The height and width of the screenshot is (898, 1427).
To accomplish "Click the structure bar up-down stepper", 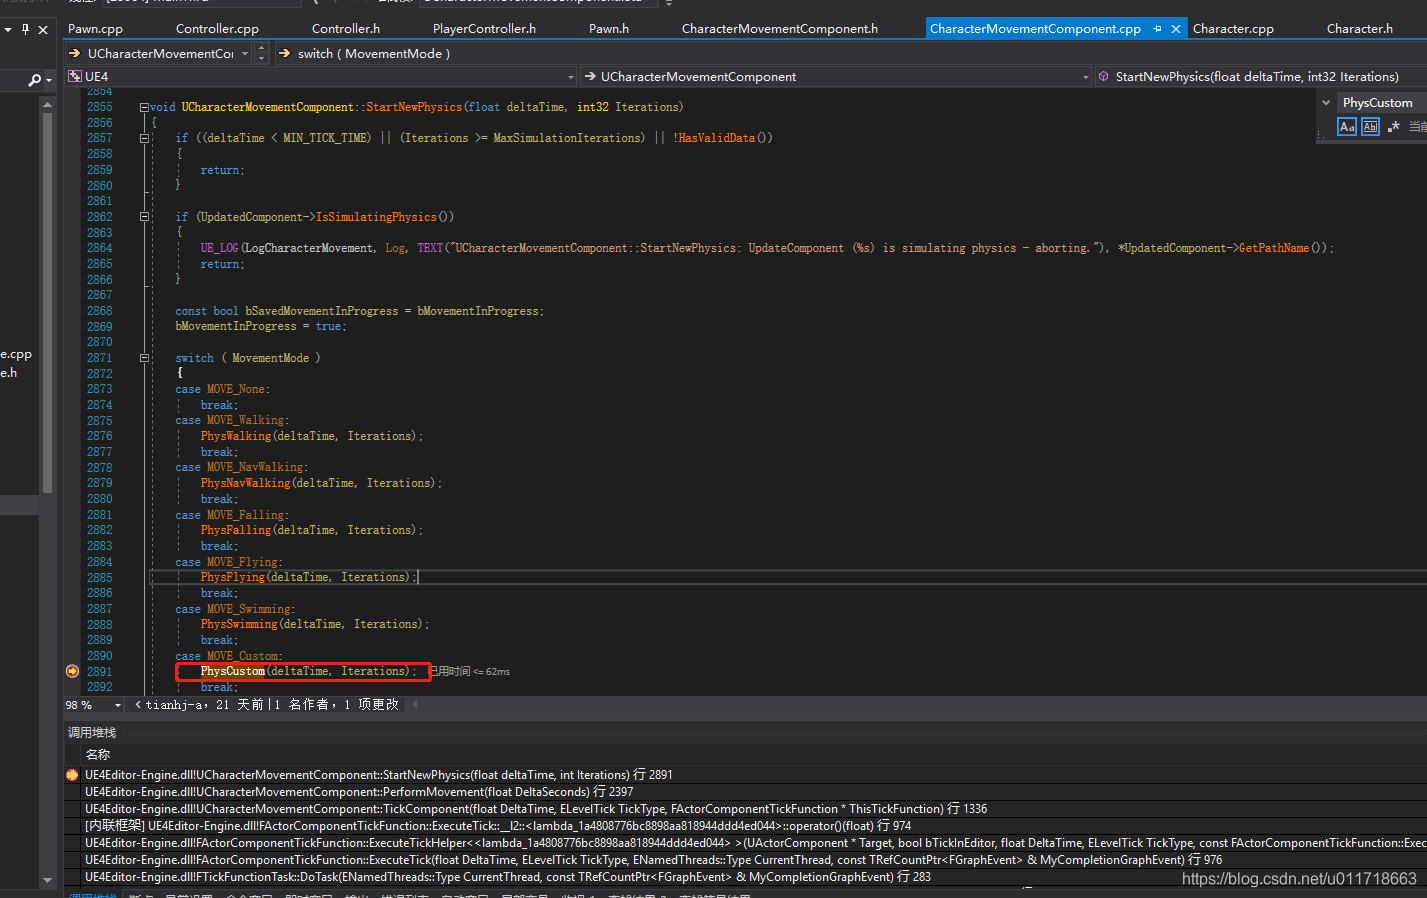I will pyautogui.click(x=262, y=54).
